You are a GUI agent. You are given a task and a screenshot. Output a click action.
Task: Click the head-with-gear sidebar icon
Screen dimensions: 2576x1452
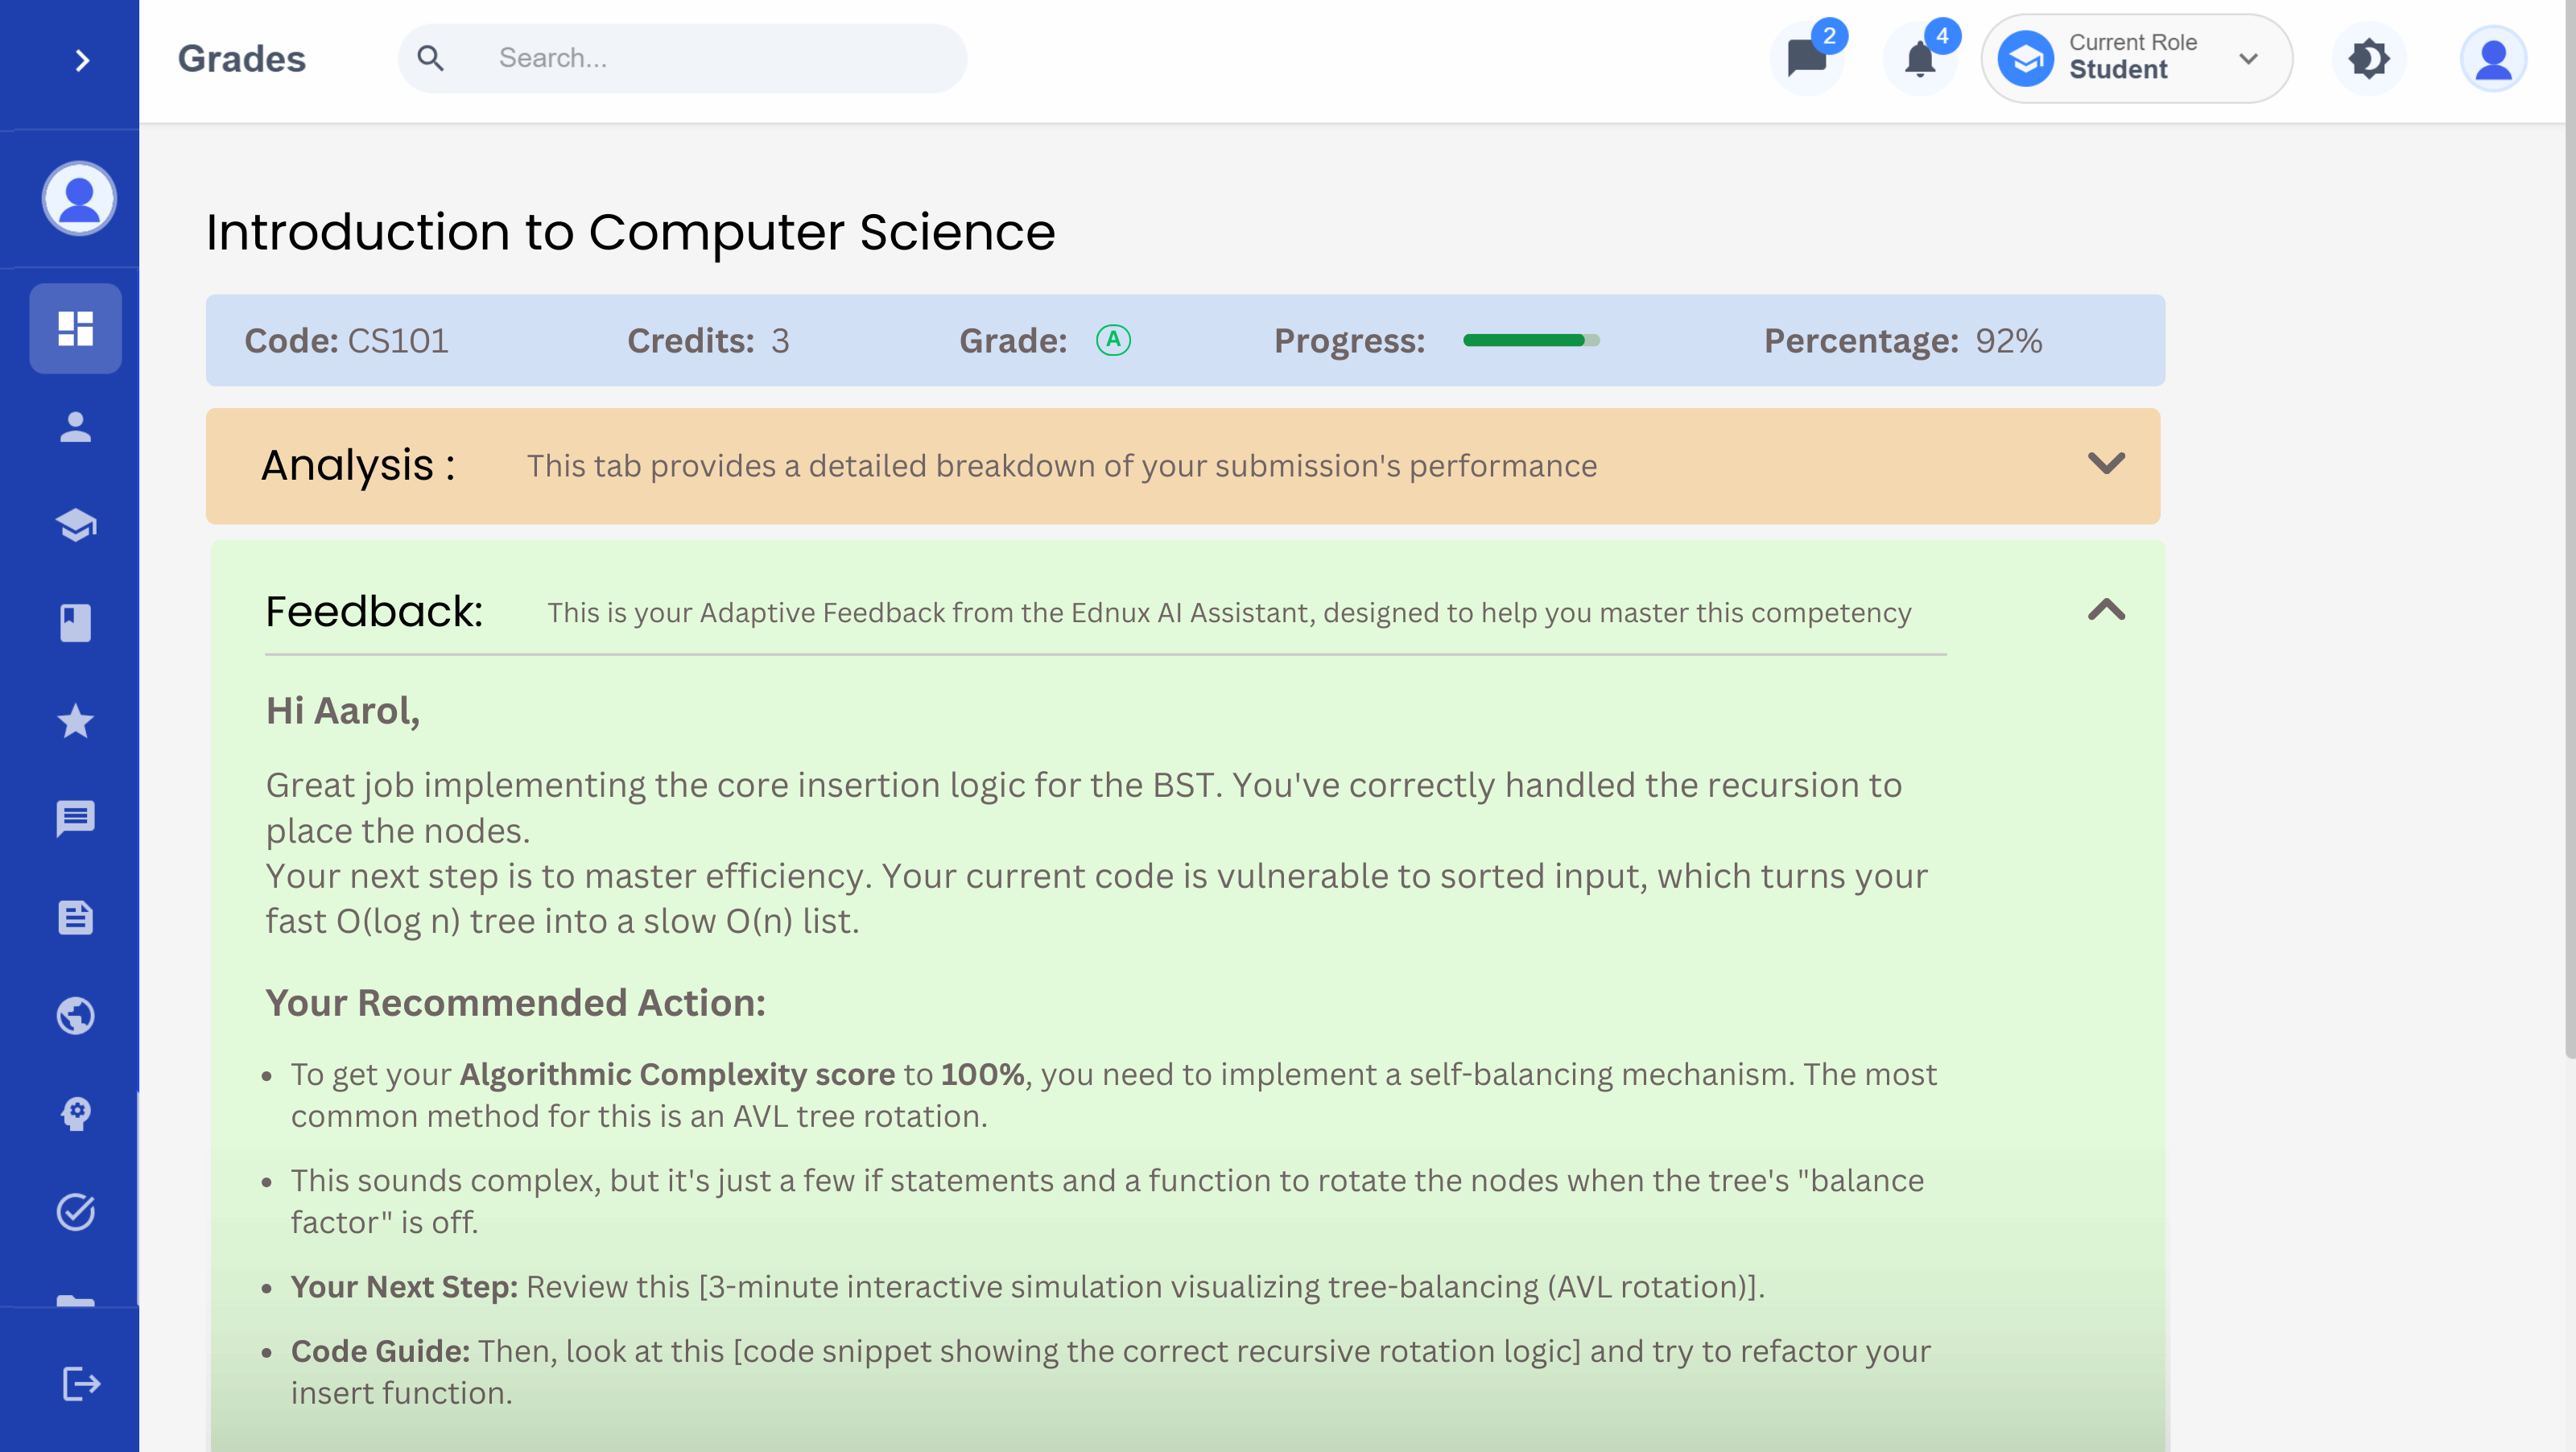(76, 1113)
